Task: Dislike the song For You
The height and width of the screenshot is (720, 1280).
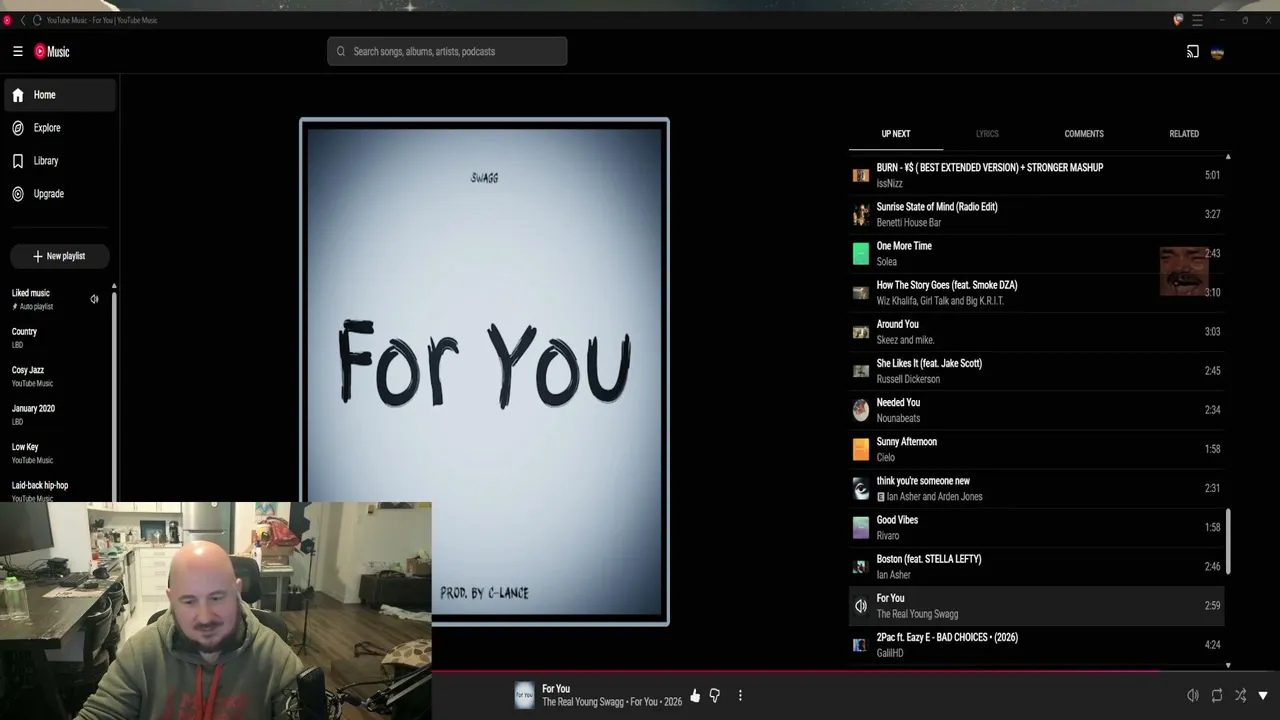Action: pos(715,695)
